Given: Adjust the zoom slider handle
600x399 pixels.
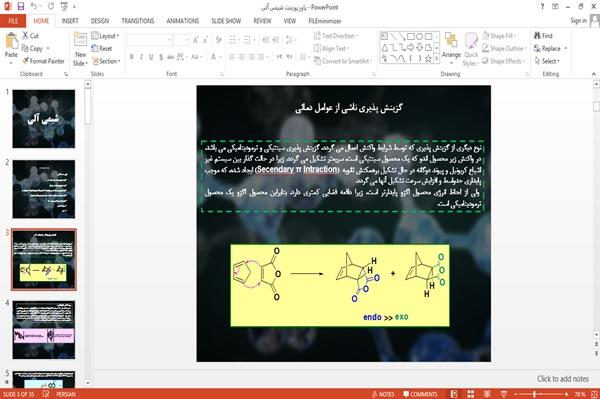Looking at the screenshot, I should (535, 394).
